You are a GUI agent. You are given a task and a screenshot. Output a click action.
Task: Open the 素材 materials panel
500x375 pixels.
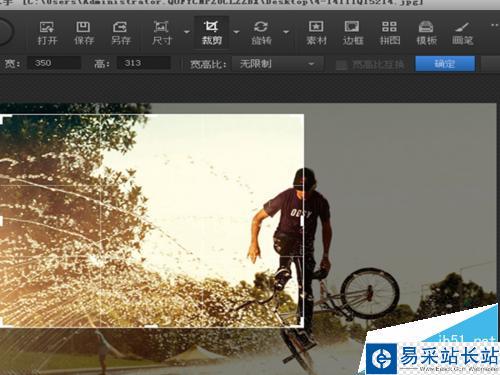click(x=316, y=33)
